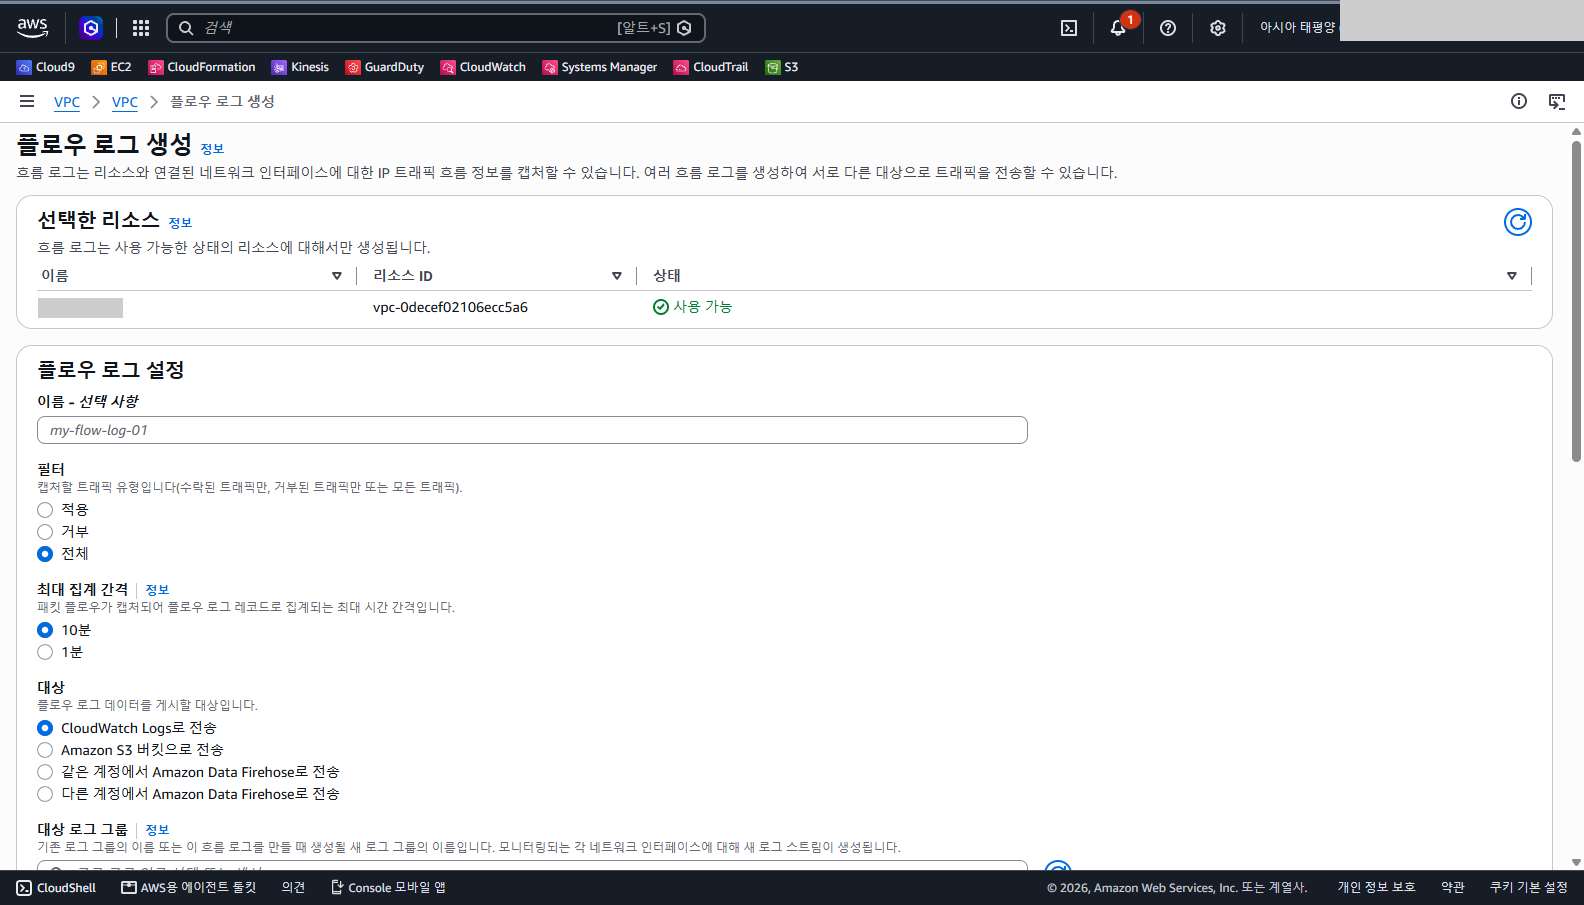Open CloudShell from the footer bar
The image size is (1584, 905).
(56, 888)
